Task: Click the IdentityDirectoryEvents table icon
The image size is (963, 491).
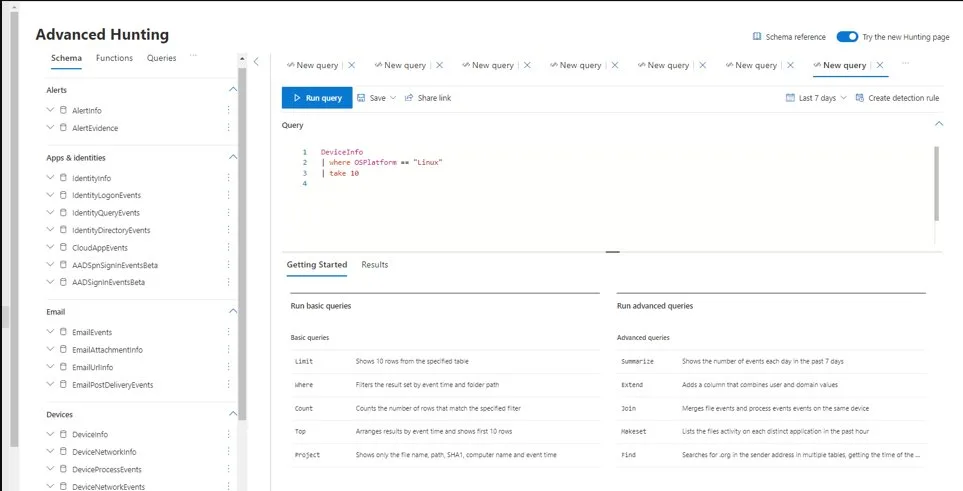Action: [63, 229]
